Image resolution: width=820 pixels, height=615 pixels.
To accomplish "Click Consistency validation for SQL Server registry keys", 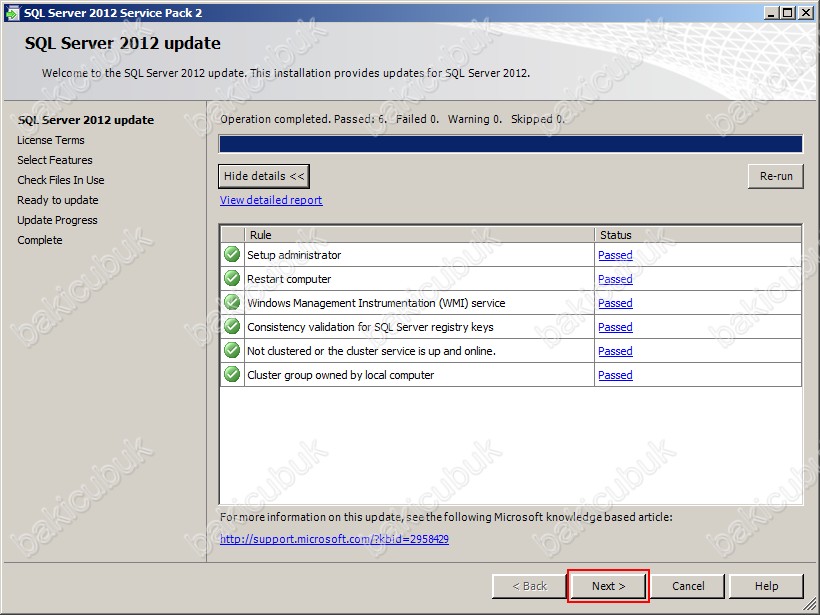I will tap(370, 327).
